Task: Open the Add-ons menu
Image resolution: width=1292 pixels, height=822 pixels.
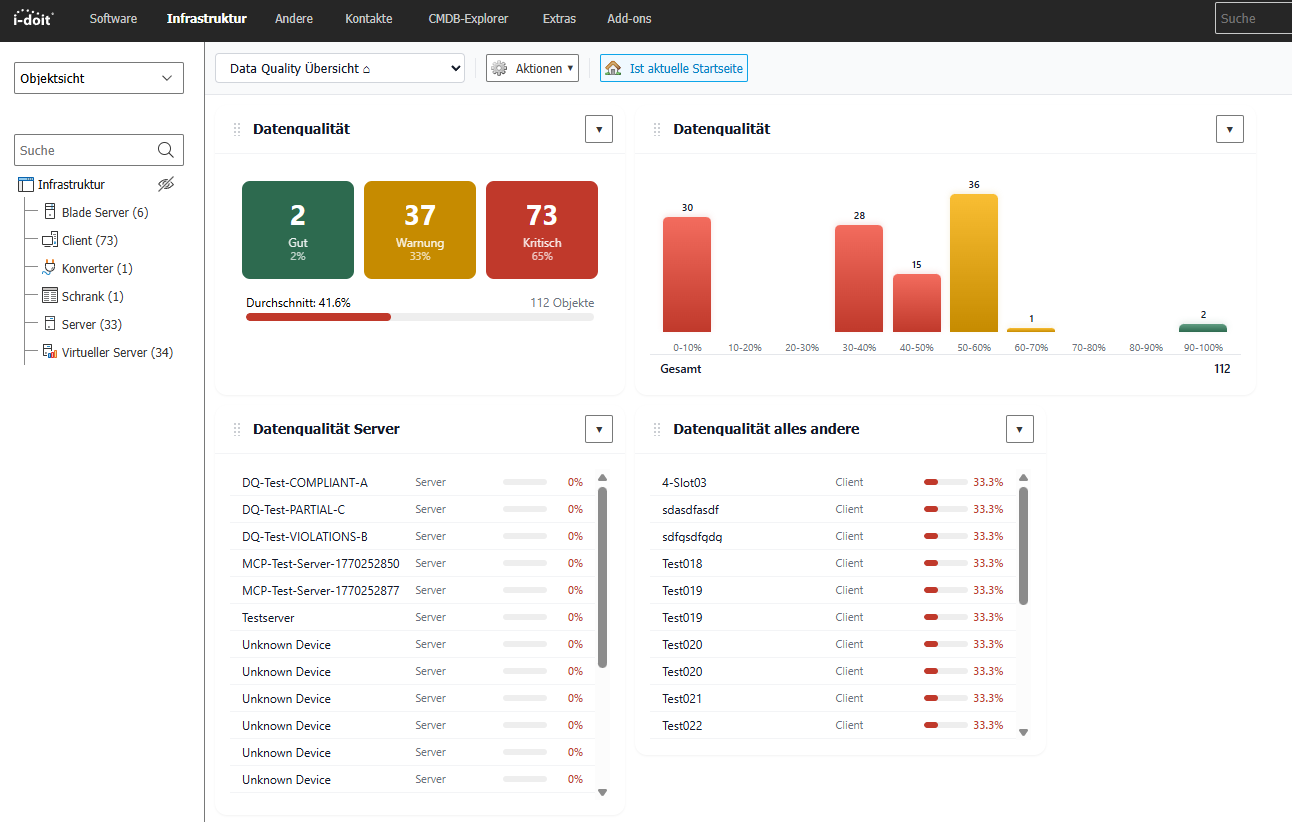Action: click(x=629, y=18)
